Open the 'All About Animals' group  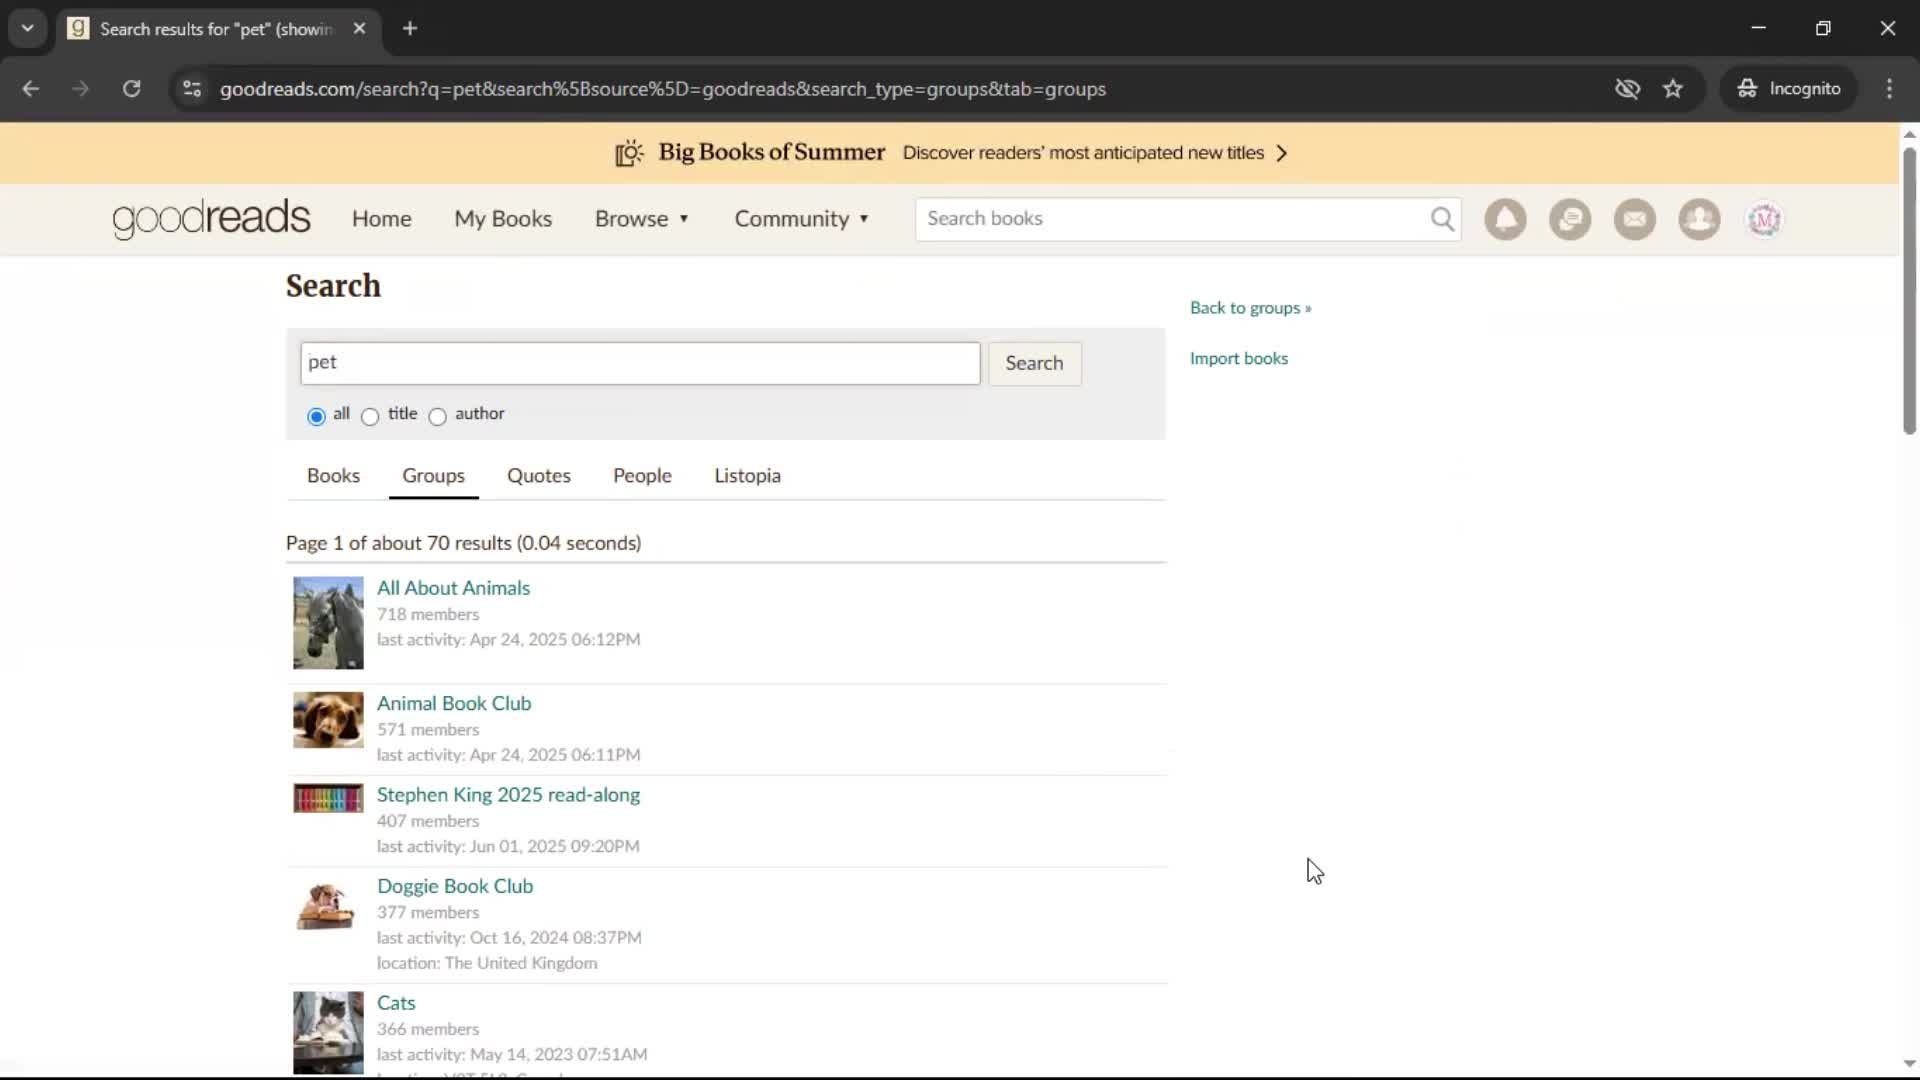(x=453, y=588)
